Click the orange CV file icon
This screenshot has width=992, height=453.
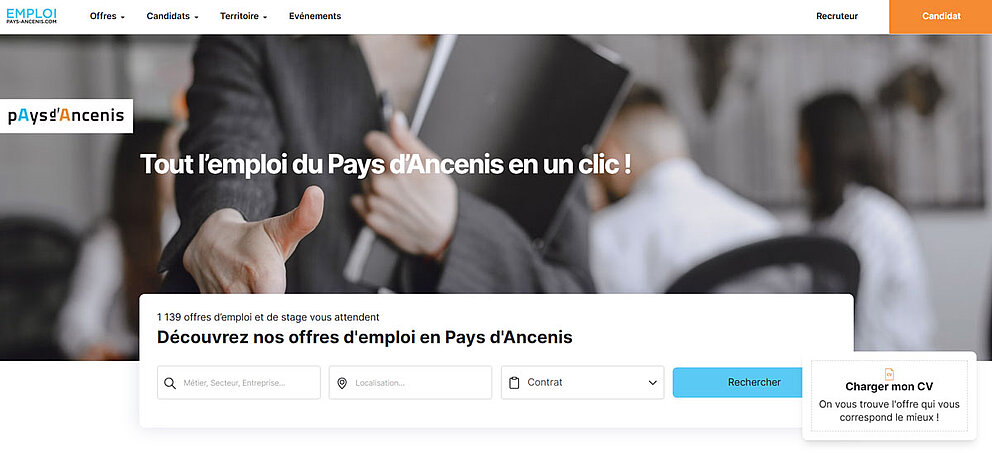point(889,374)
